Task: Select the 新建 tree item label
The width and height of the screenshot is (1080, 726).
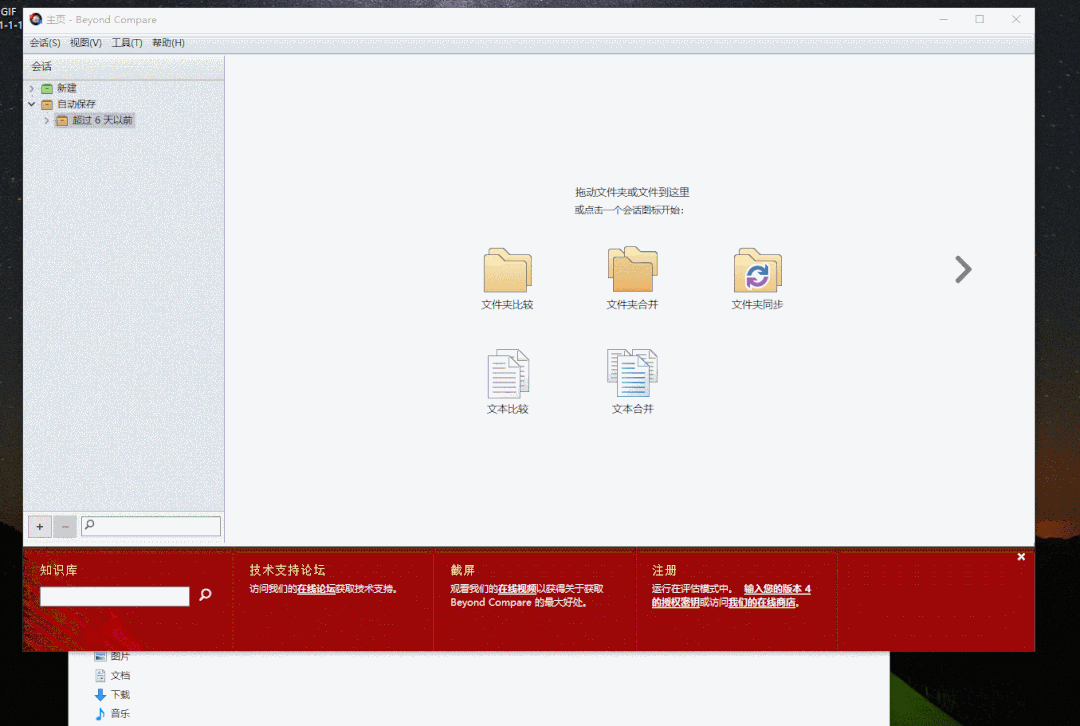Action: pyautogui.click(x=67, y=88)
